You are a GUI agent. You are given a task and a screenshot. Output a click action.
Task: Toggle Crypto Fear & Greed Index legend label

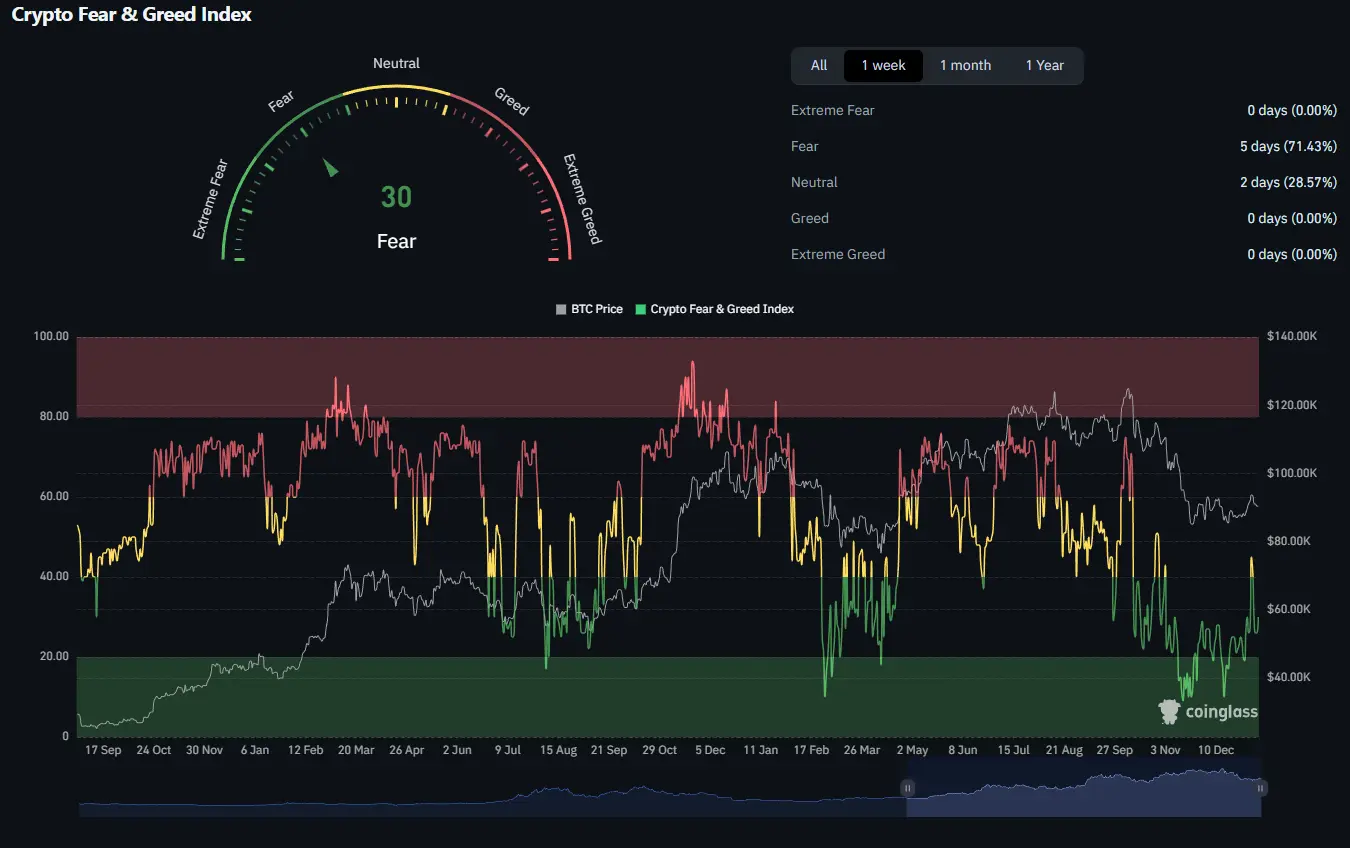721,309
